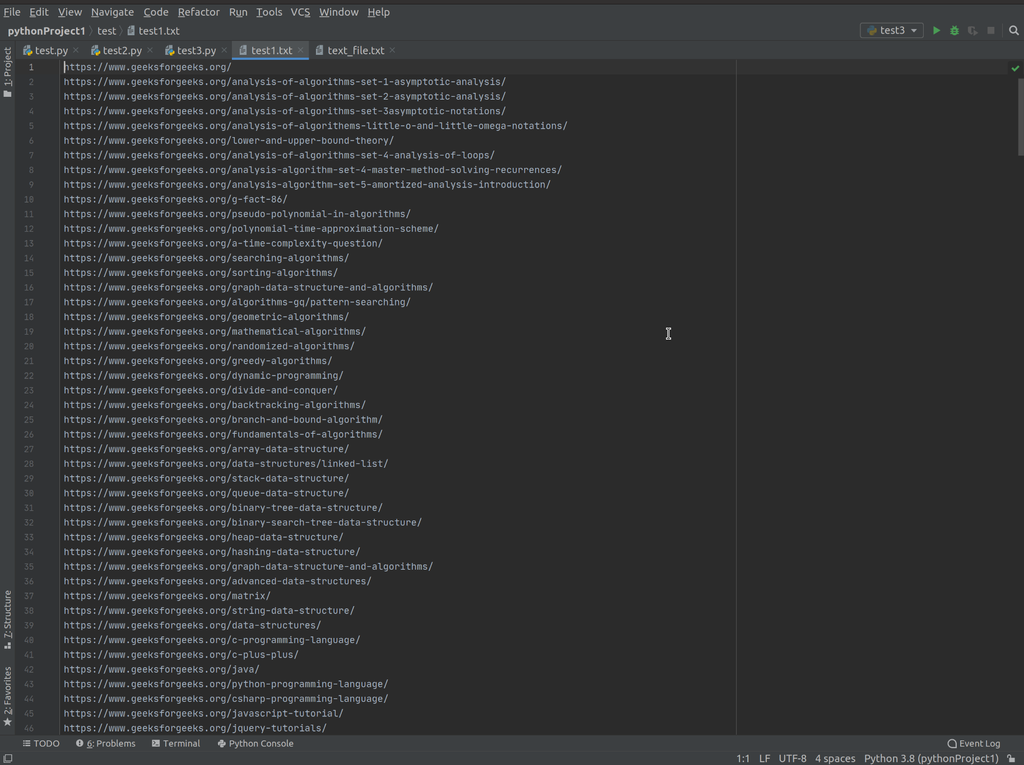1024x765 pixels.
Task: Click the sorting-algorithms URL line
Action: click(200, 272)
